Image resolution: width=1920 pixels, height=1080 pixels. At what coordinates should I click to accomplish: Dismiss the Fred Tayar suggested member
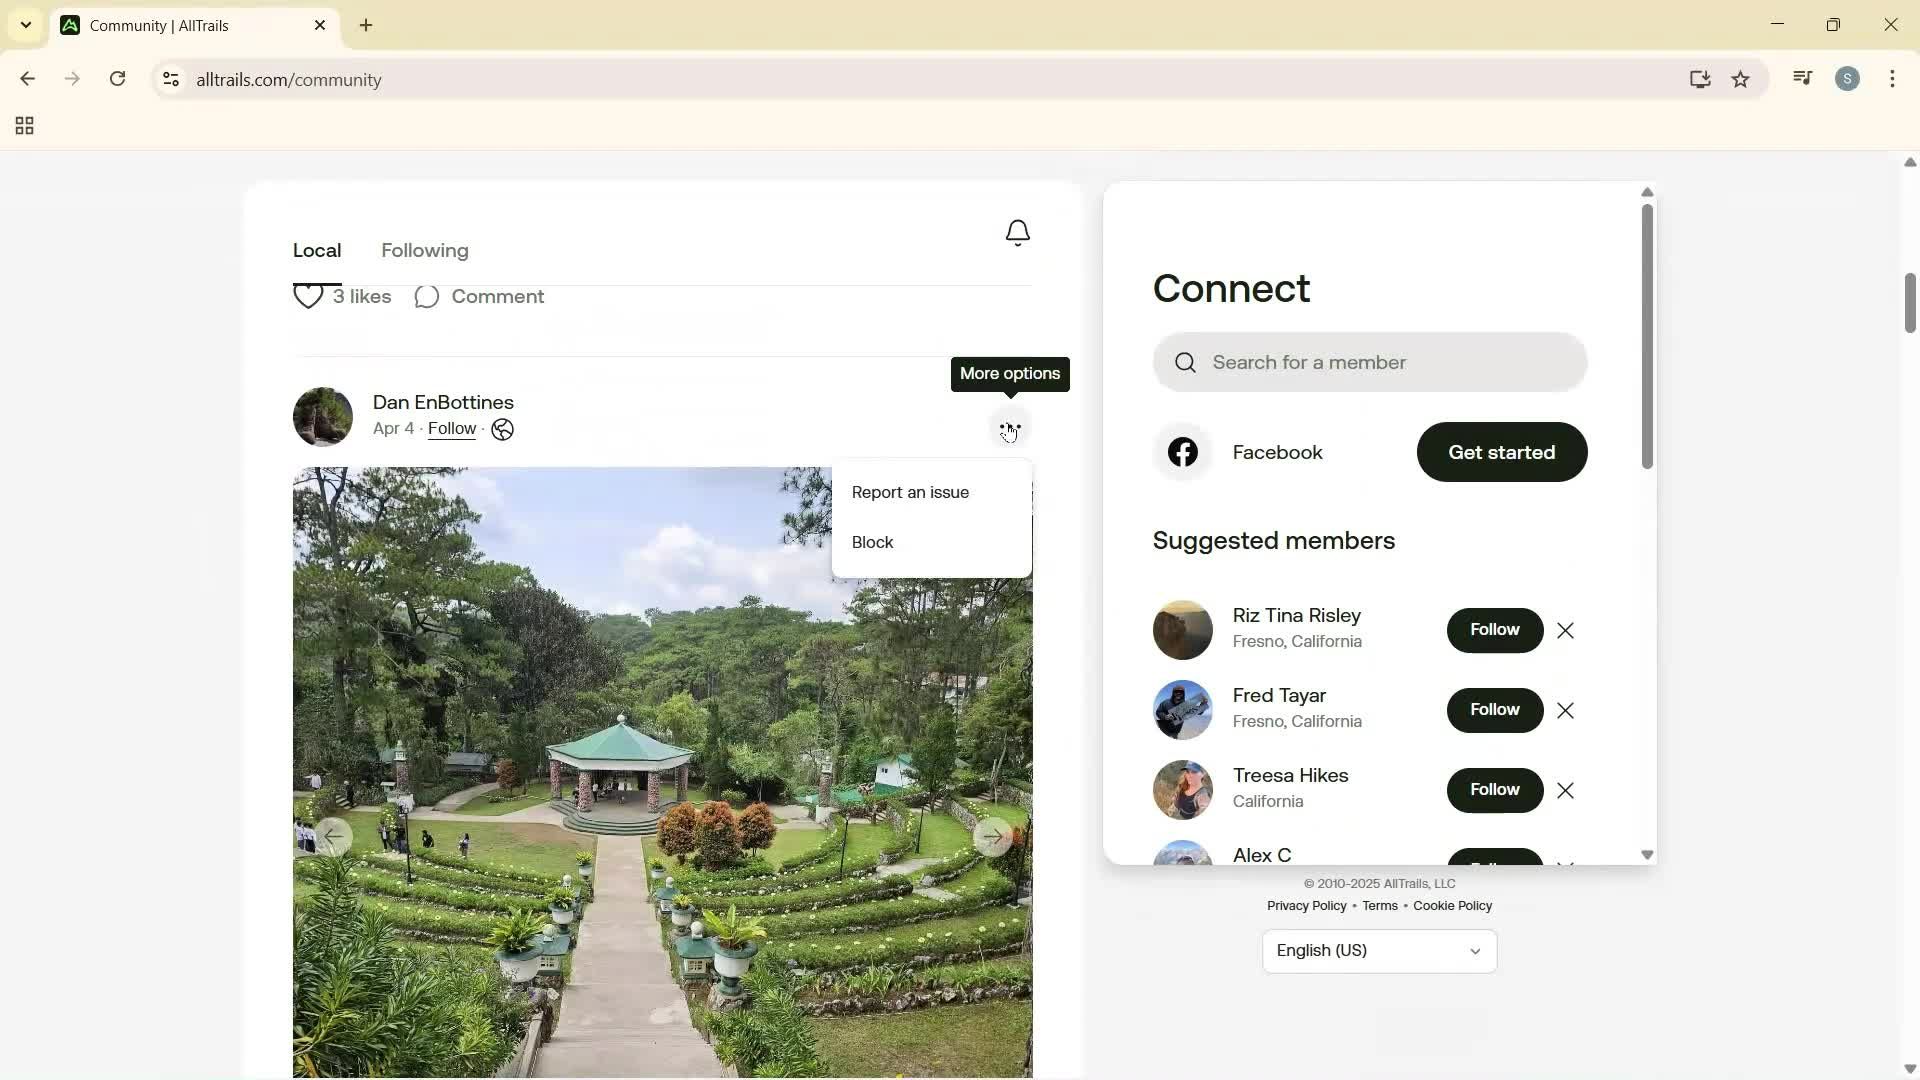1566,711
